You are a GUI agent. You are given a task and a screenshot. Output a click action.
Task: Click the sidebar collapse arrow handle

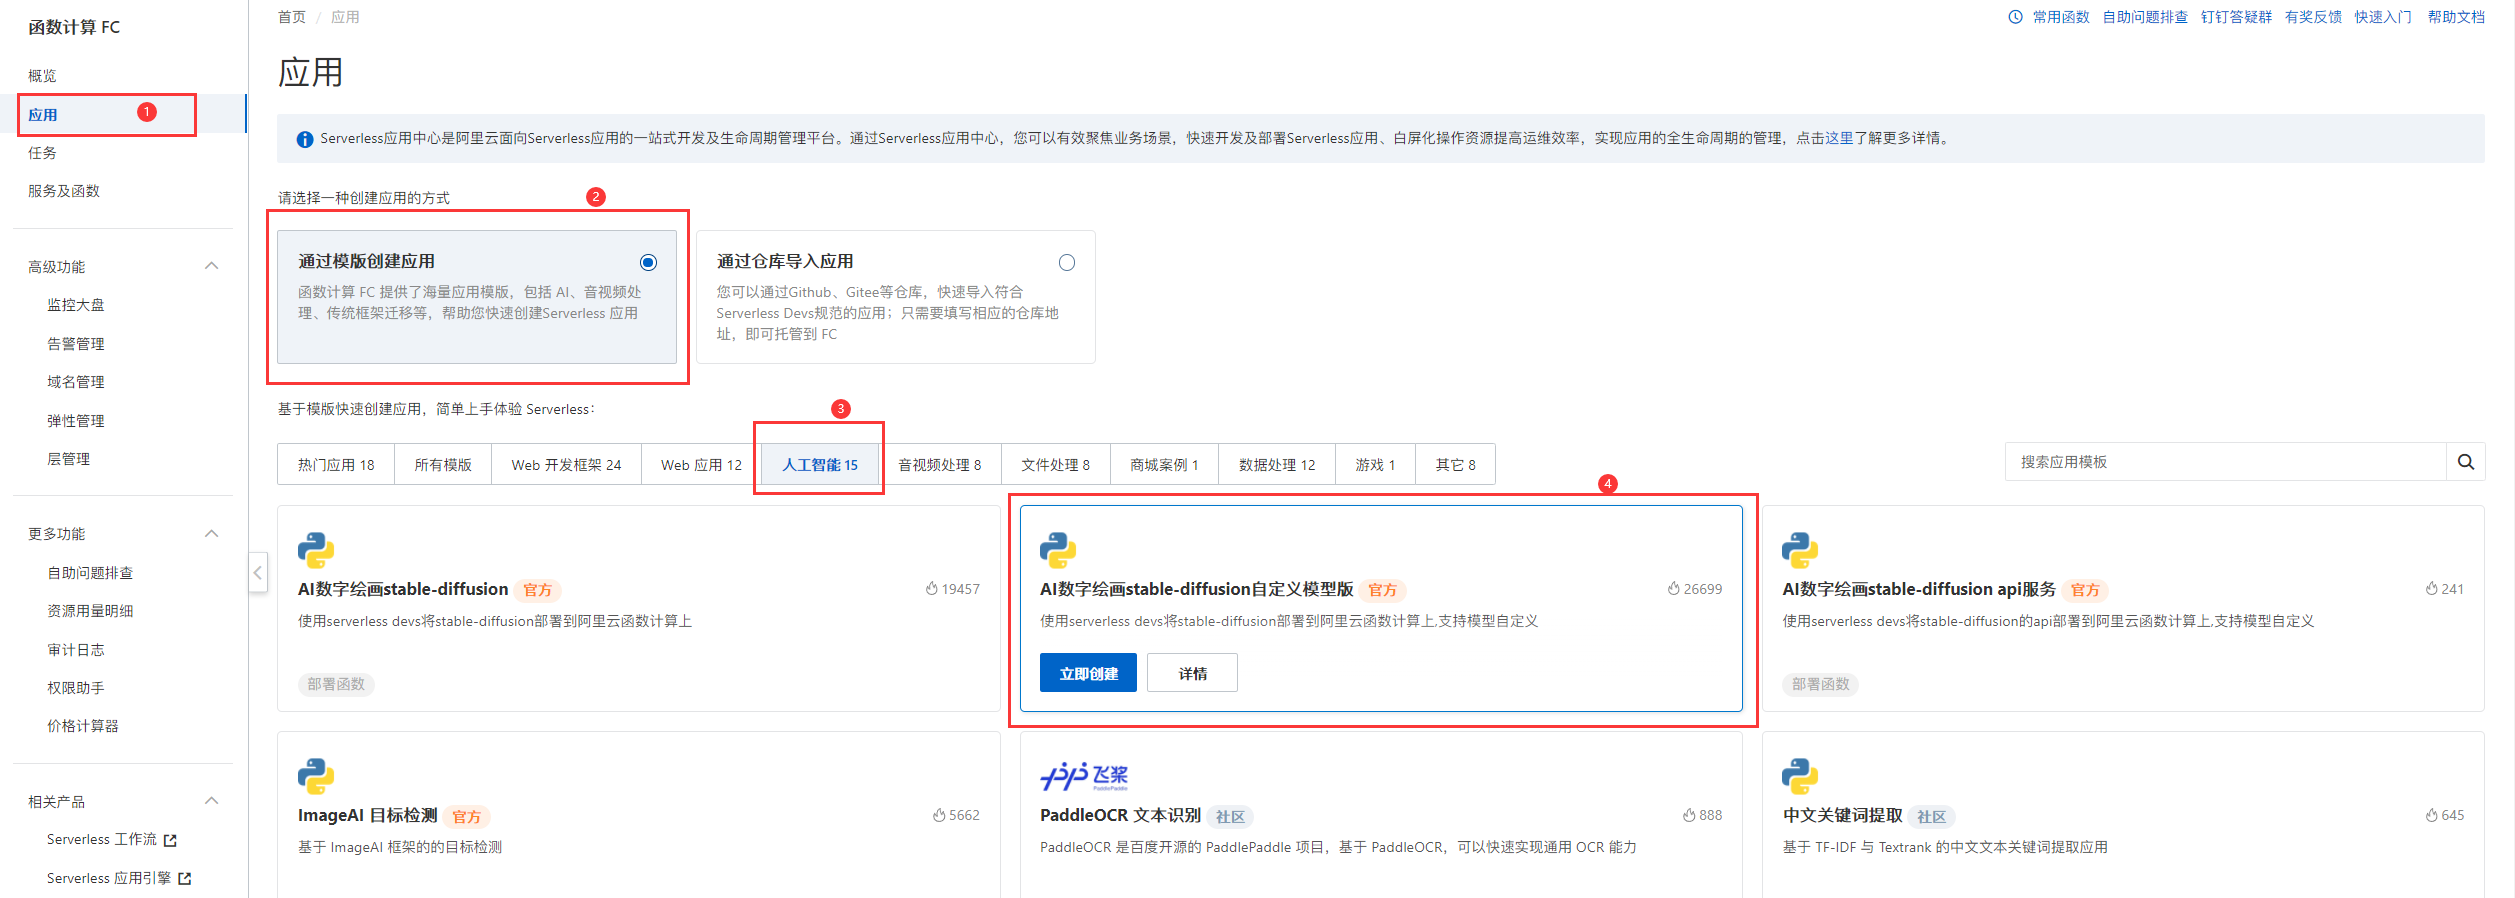[x=258, y=572]
